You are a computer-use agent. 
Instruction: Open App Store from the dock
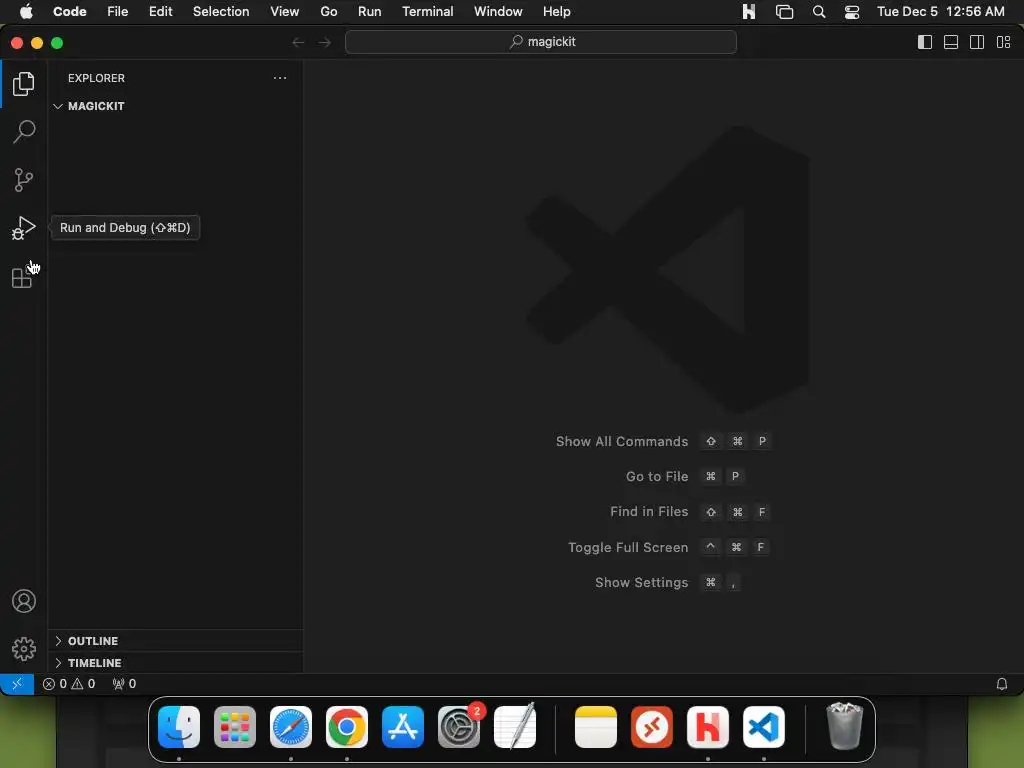(403, 727)
